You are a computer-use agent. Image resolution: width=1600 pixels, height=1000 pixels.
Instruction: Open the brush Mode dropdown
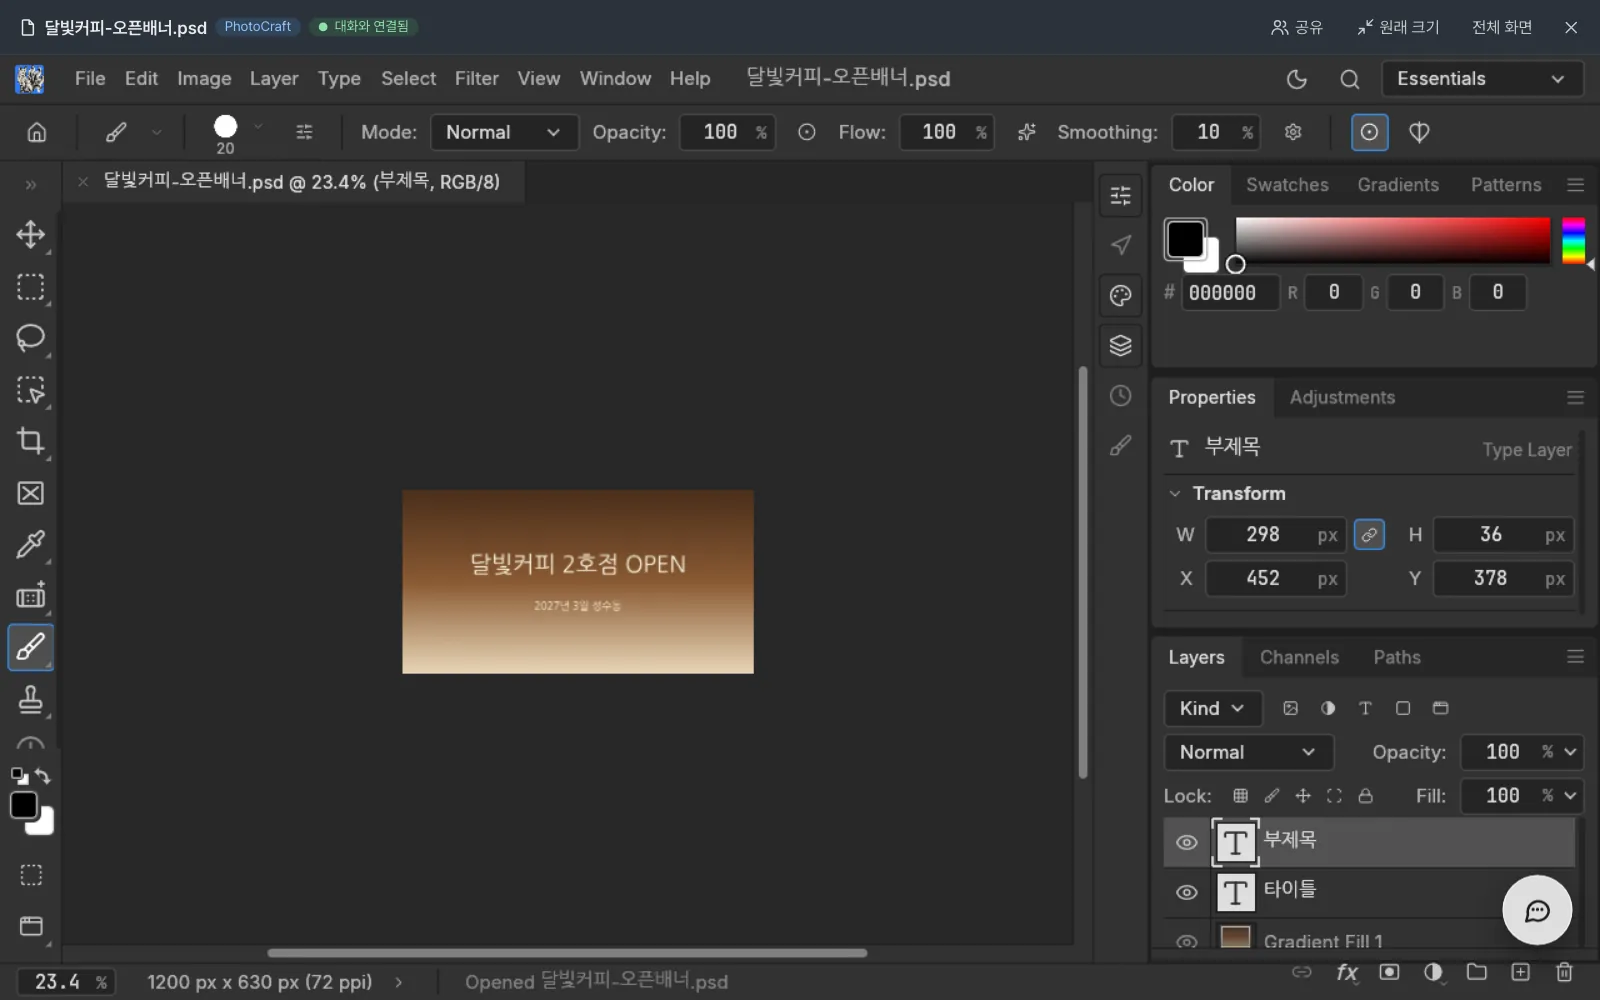click(504, 132)
